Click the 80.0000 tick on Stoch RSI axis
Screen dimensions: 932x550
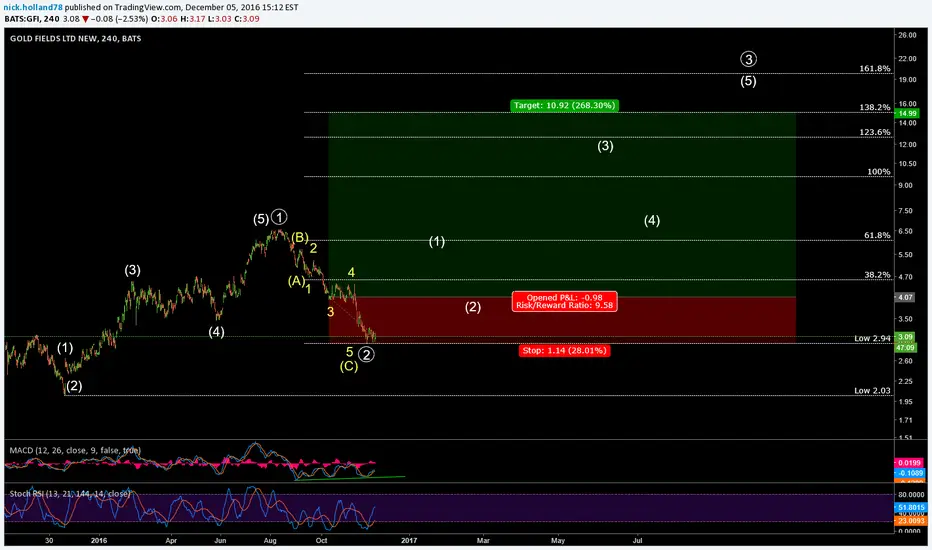point(911,494)
